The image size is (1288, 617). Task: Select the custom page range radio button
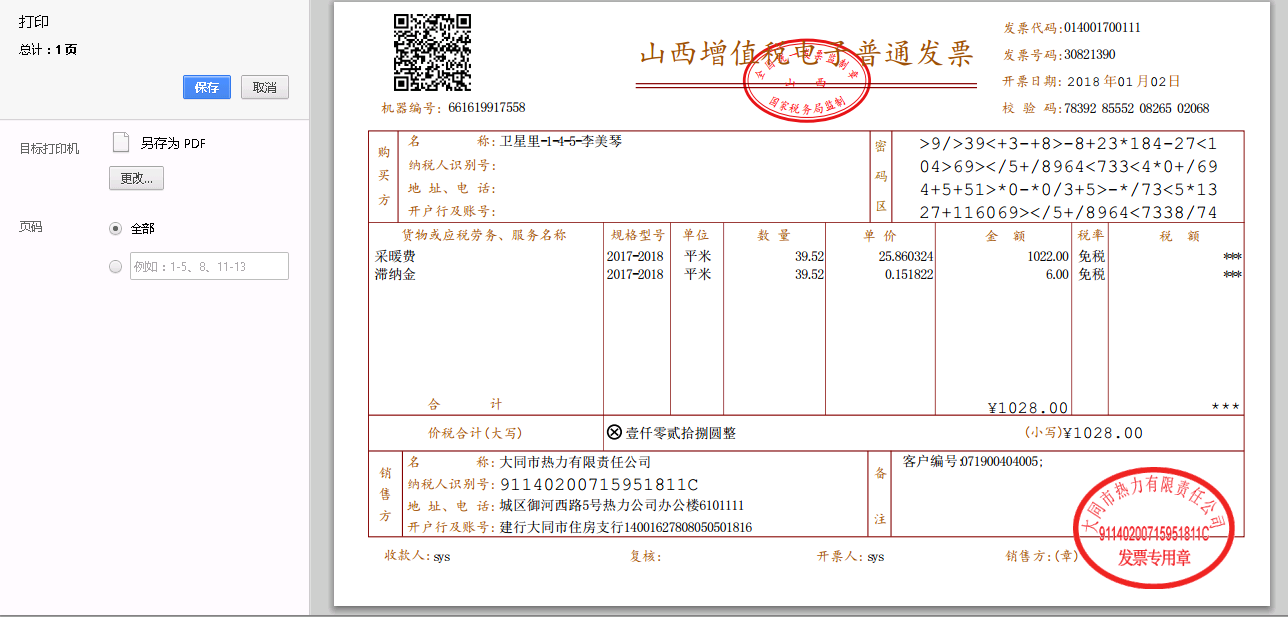[116, 266]
